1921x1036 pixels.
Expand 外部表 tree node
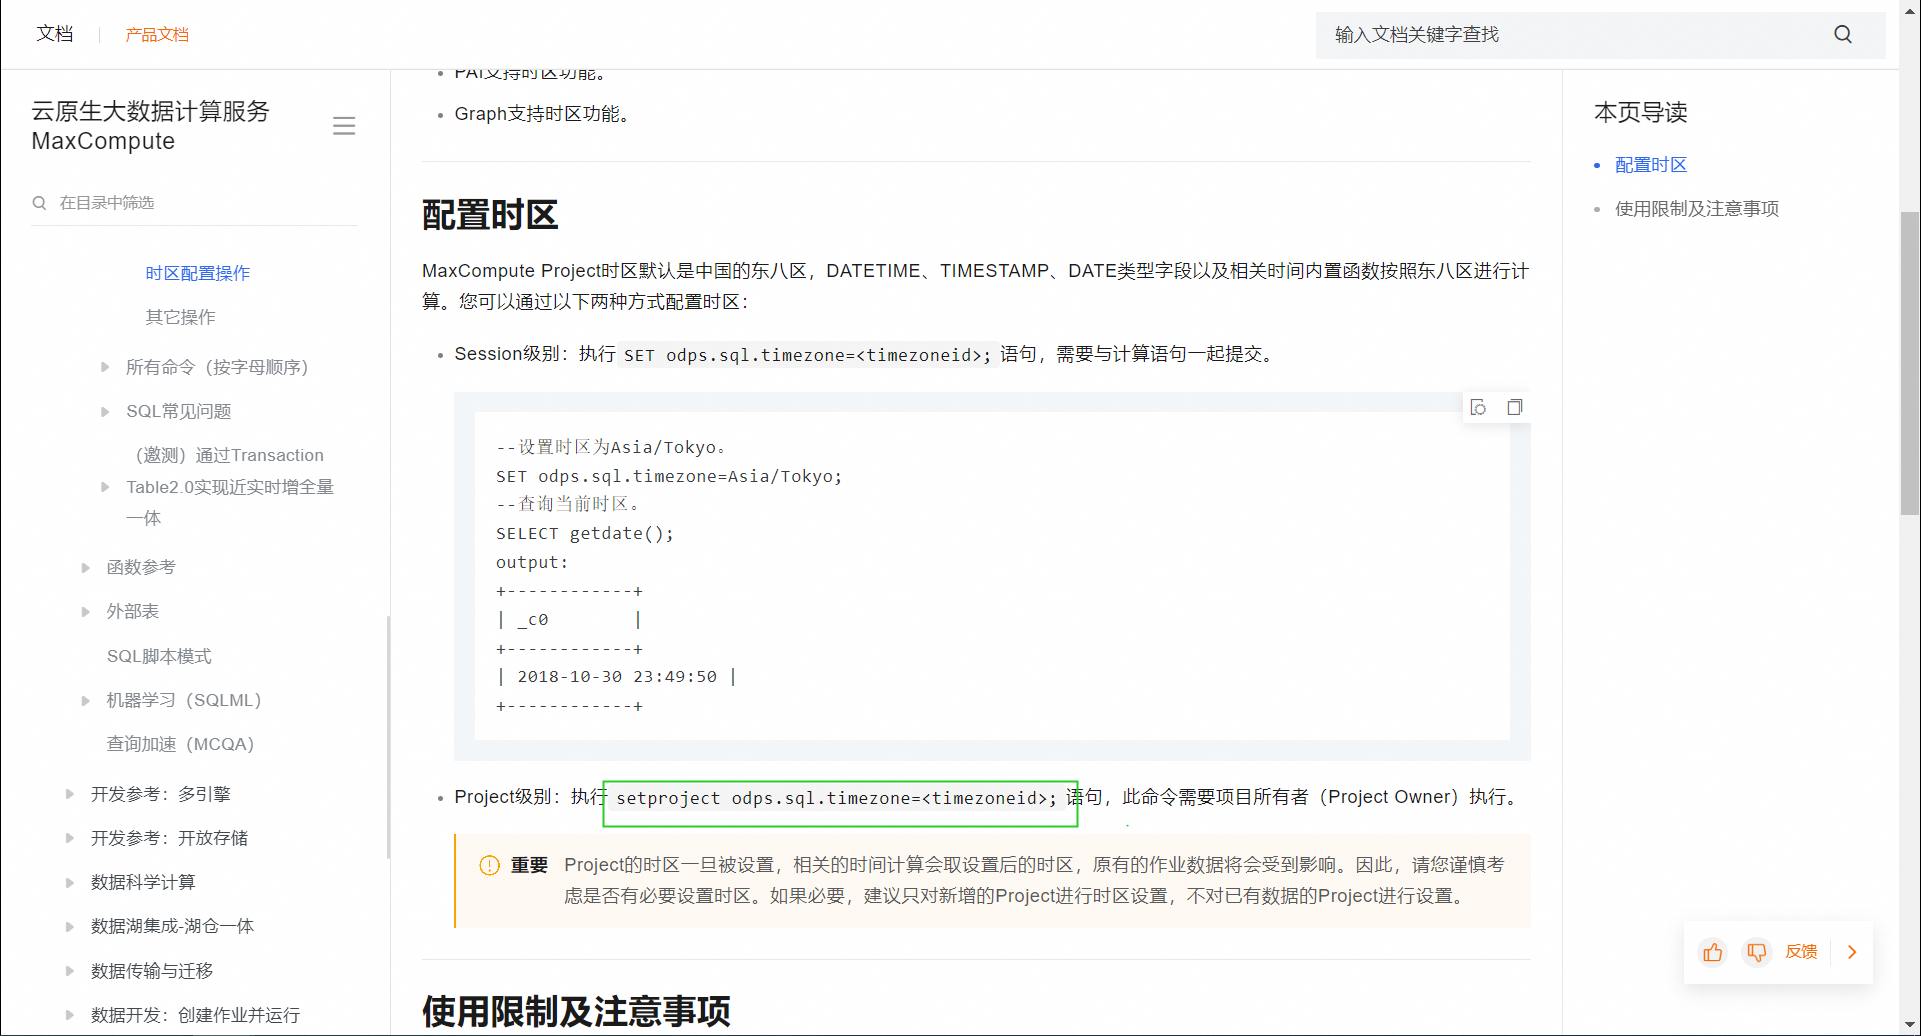(86, 611)
